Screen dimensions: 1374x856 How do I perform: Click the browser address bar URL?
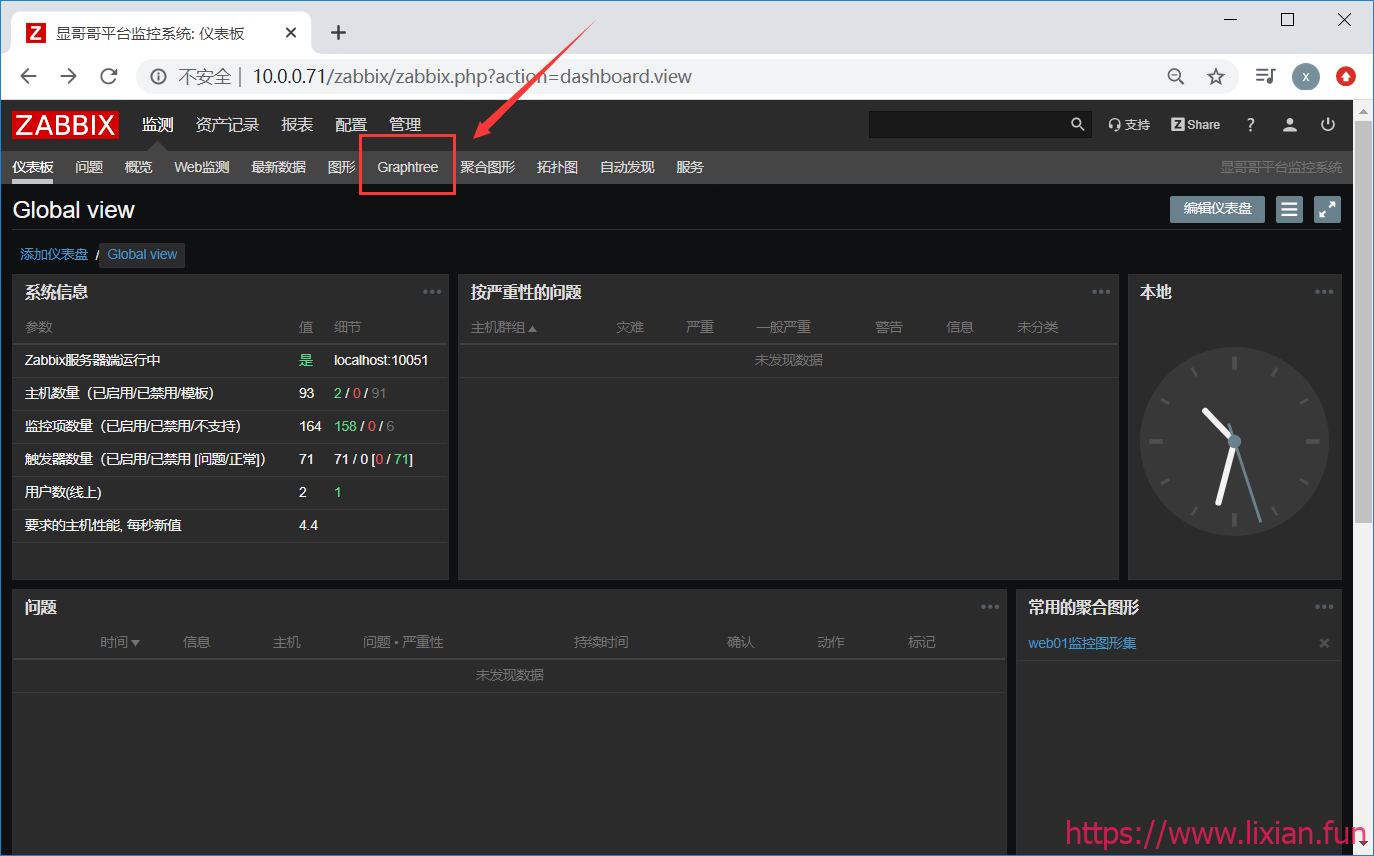[x=472, y=76]
